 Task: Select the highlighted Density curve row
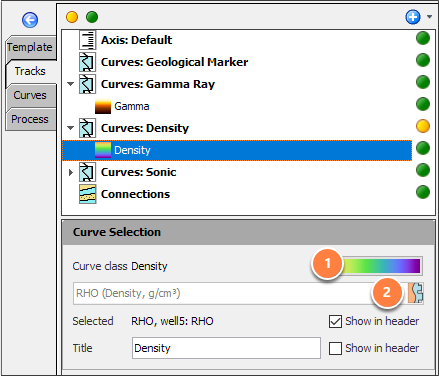tap(237, 150)
